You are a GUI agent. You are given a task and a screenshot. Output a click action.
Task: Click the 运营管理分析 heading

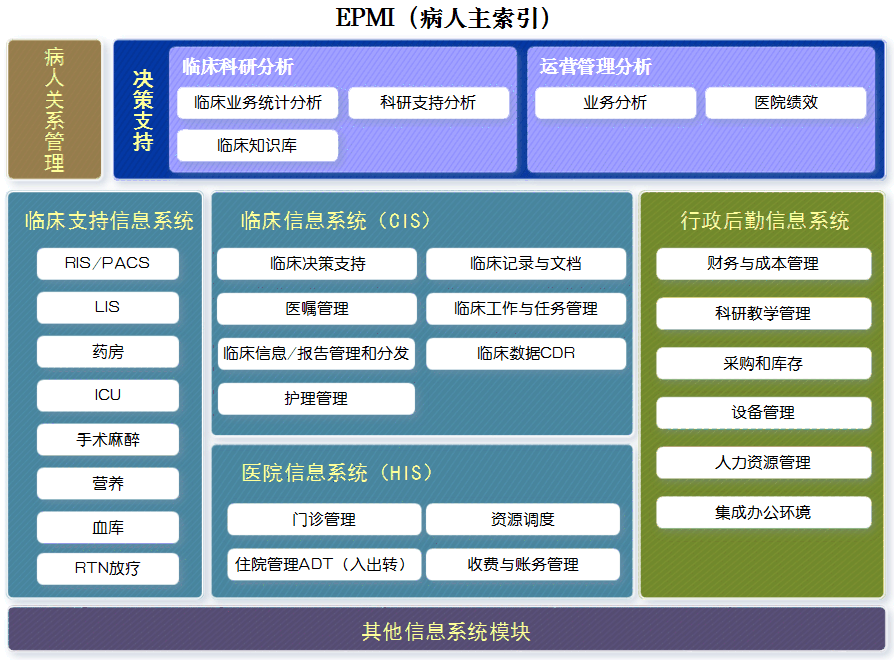(x=595, y=67)
